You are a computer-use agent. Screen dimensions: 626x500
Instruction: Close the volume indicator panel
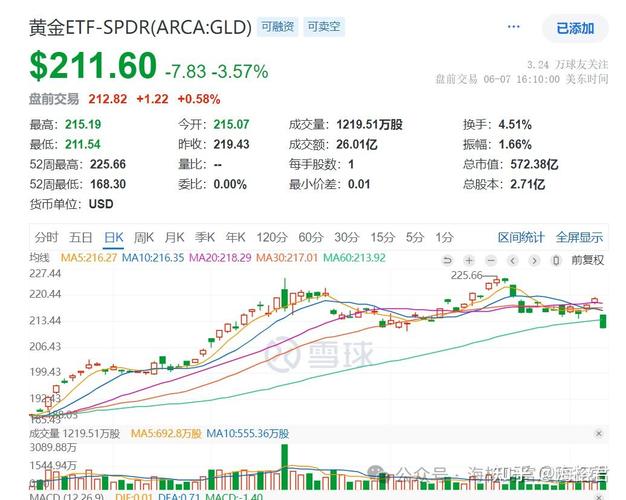598,434
